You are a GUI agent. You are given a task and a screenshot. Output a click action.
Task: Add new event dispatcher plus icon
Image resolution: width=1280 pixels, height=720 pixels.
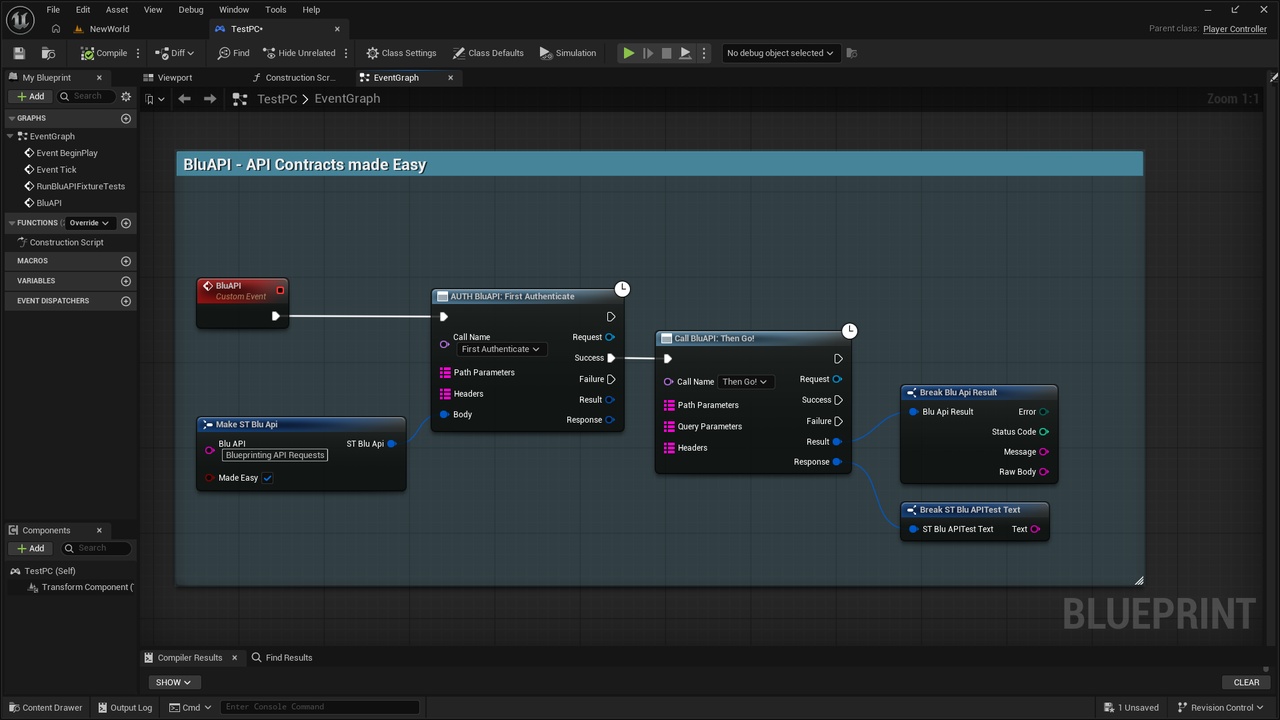126,301
